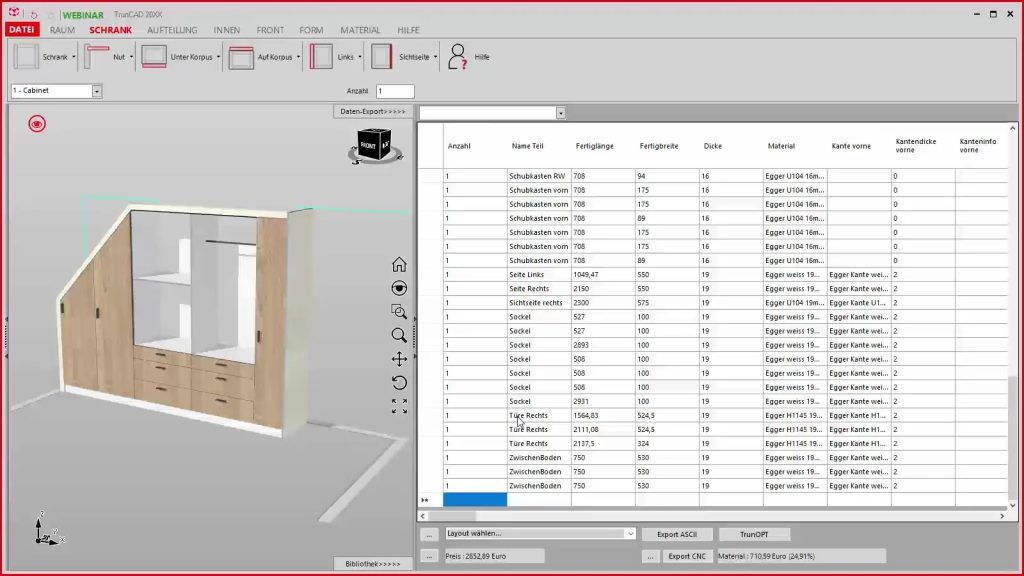Click Export CNC button
This screenshot has width=1024, height=576.
pyautogui.click(x=687, y=556)
